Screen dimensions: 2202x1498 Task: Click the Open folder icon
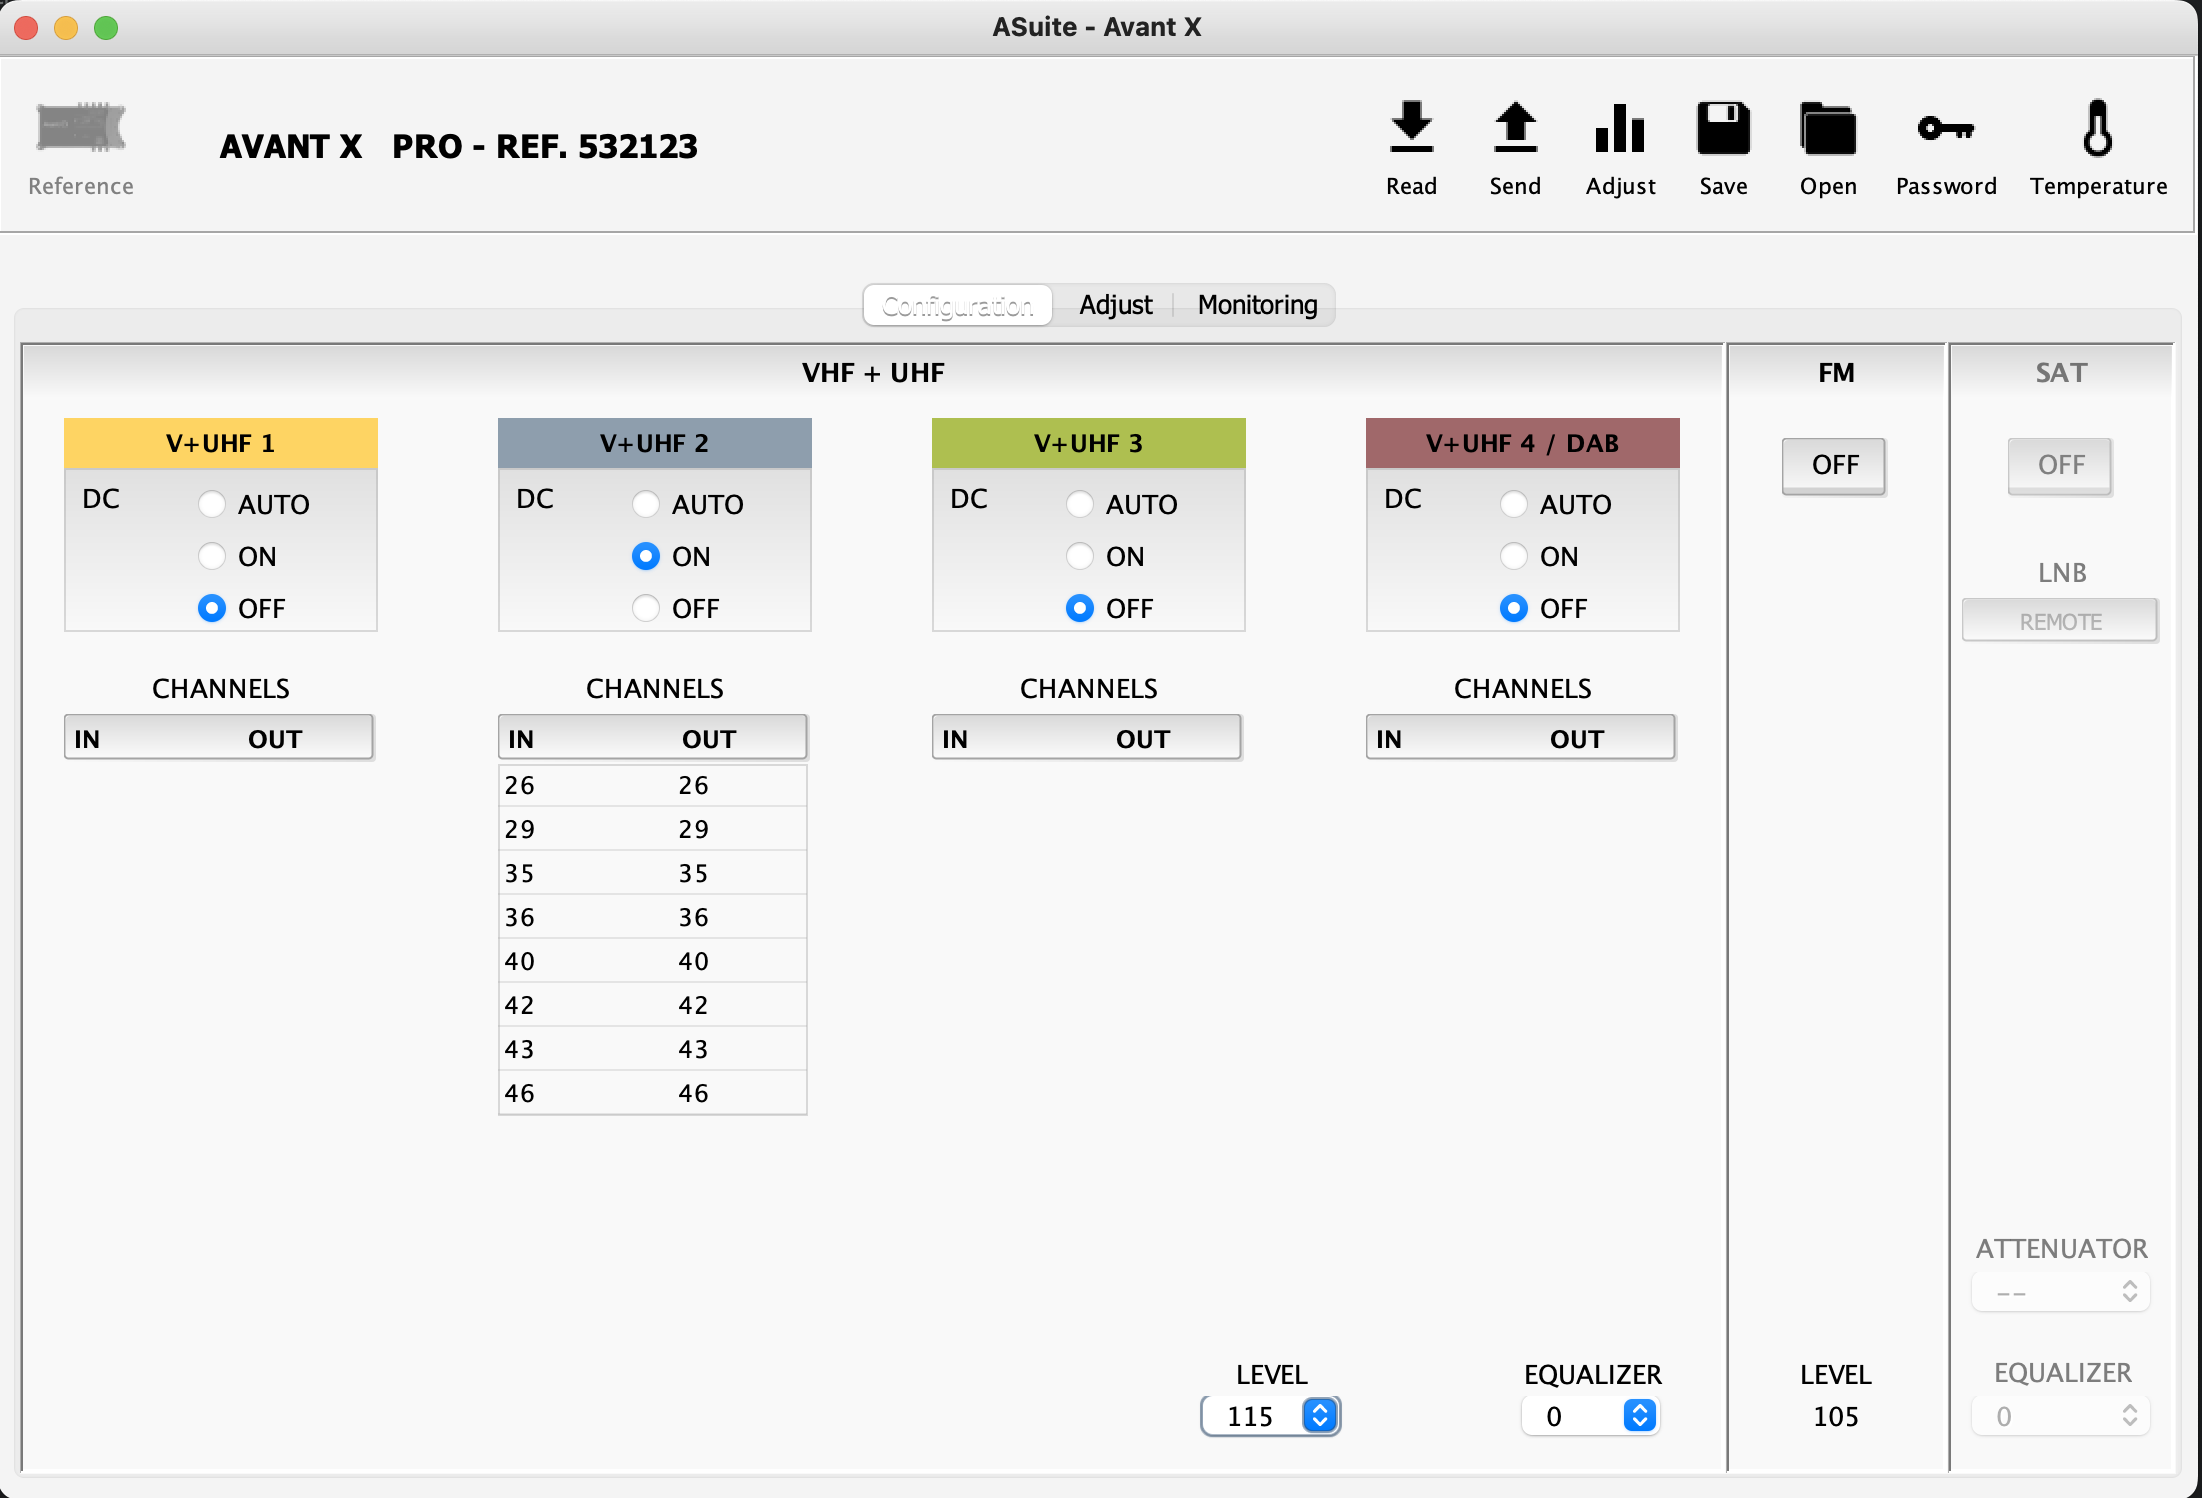coord(1828,128)
